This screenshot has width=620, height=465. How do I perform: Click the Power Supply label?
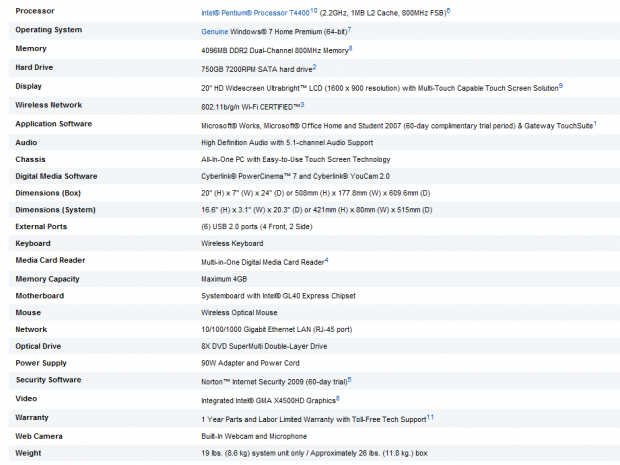coord(41,363)
